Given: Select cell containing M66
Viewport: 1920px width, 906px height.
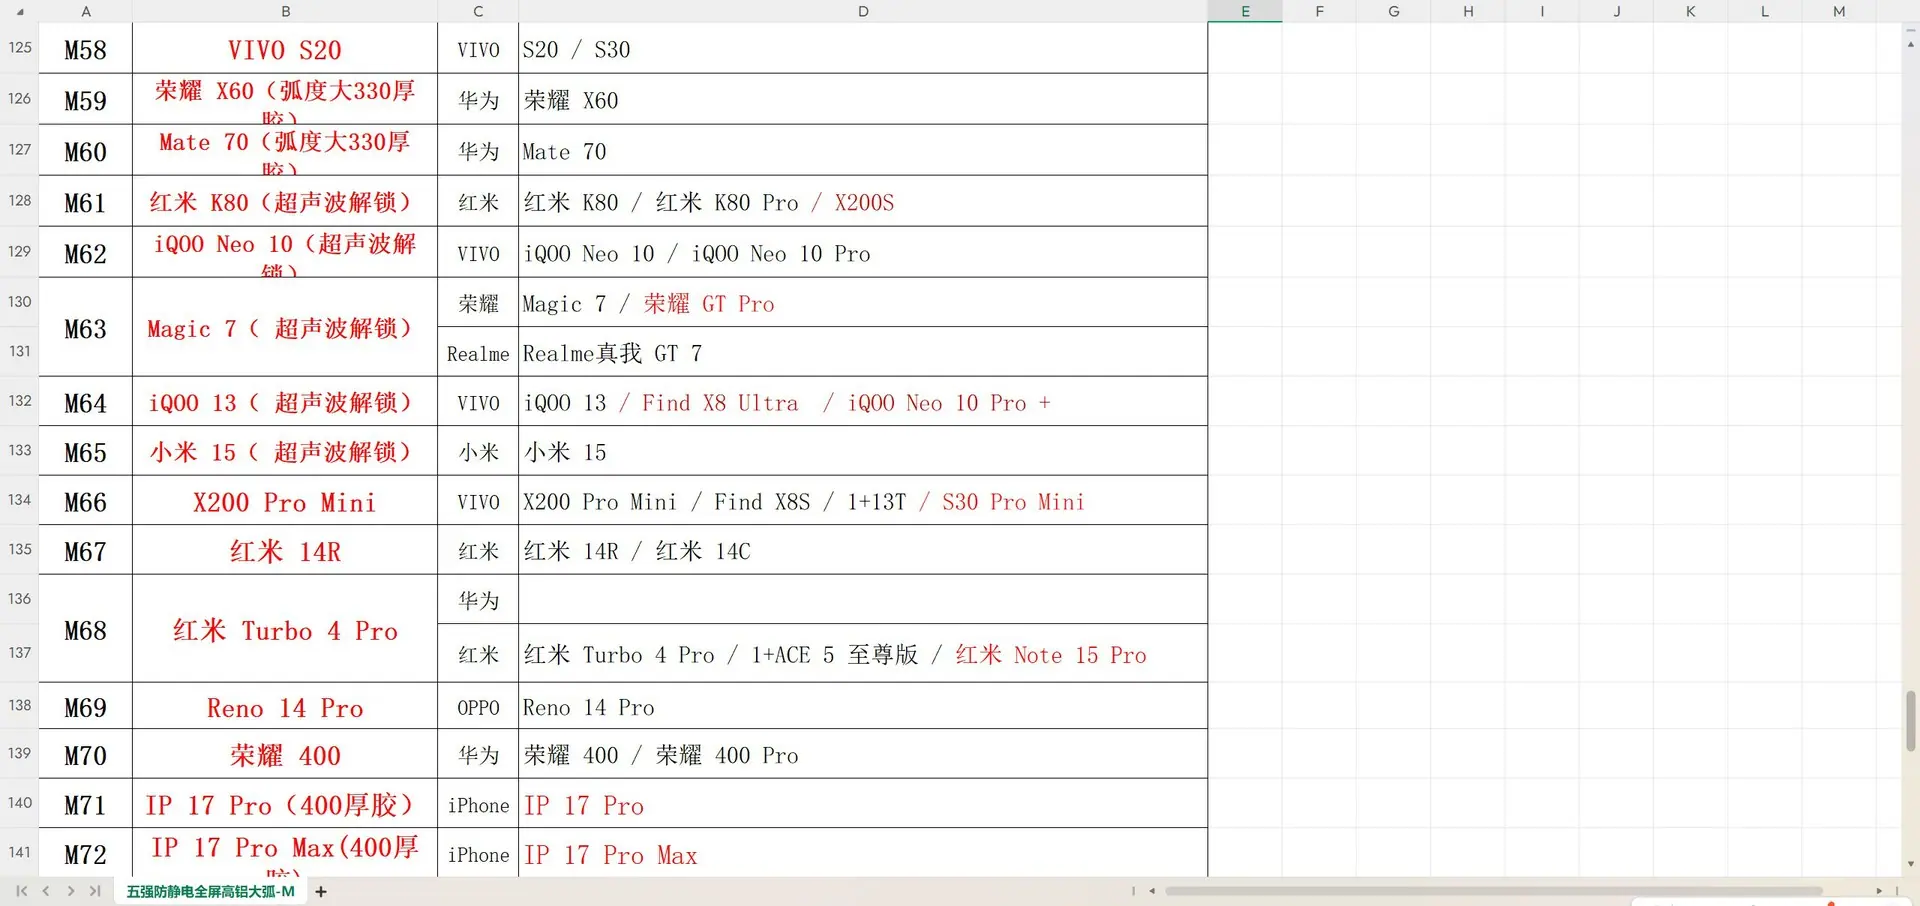Looking at the screenshot, I should pyautogui.click(x=86, y=500).
